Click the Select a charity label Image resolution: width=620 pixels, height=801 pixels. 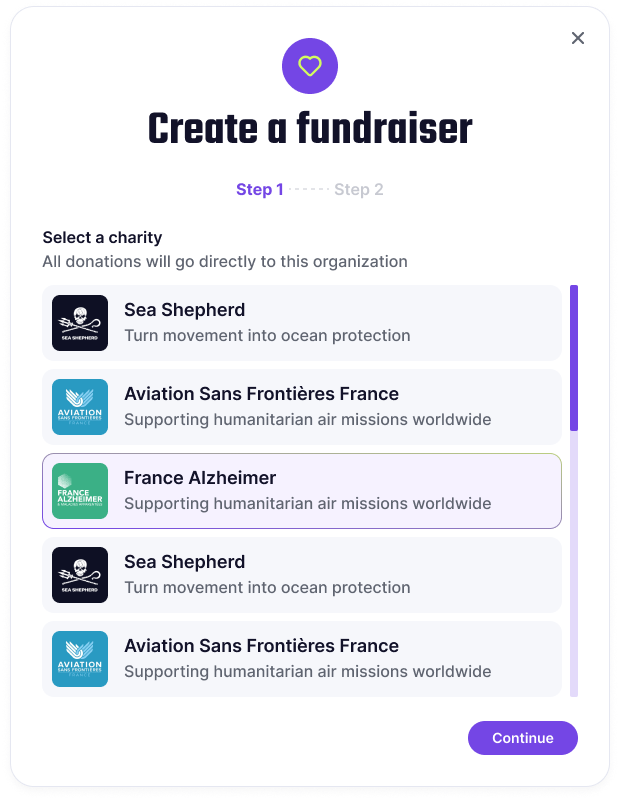tap(102, 238)
